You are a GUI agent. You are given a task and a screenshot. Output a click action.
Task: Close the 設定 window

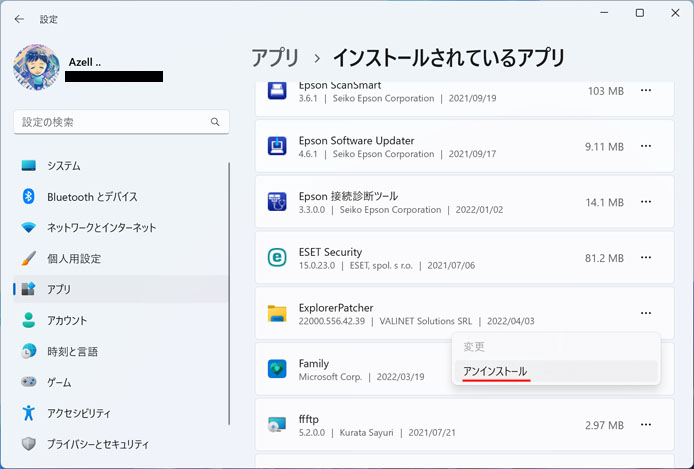coord(675,13)
